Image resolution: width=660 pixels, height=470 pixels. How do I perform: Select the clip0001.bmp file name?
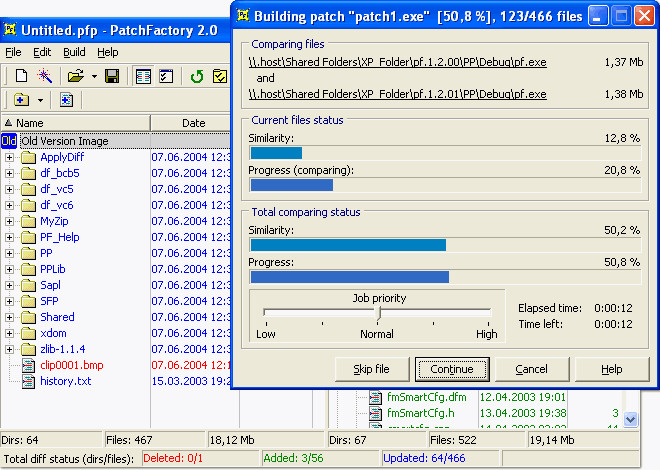click(x=72, y=365)
